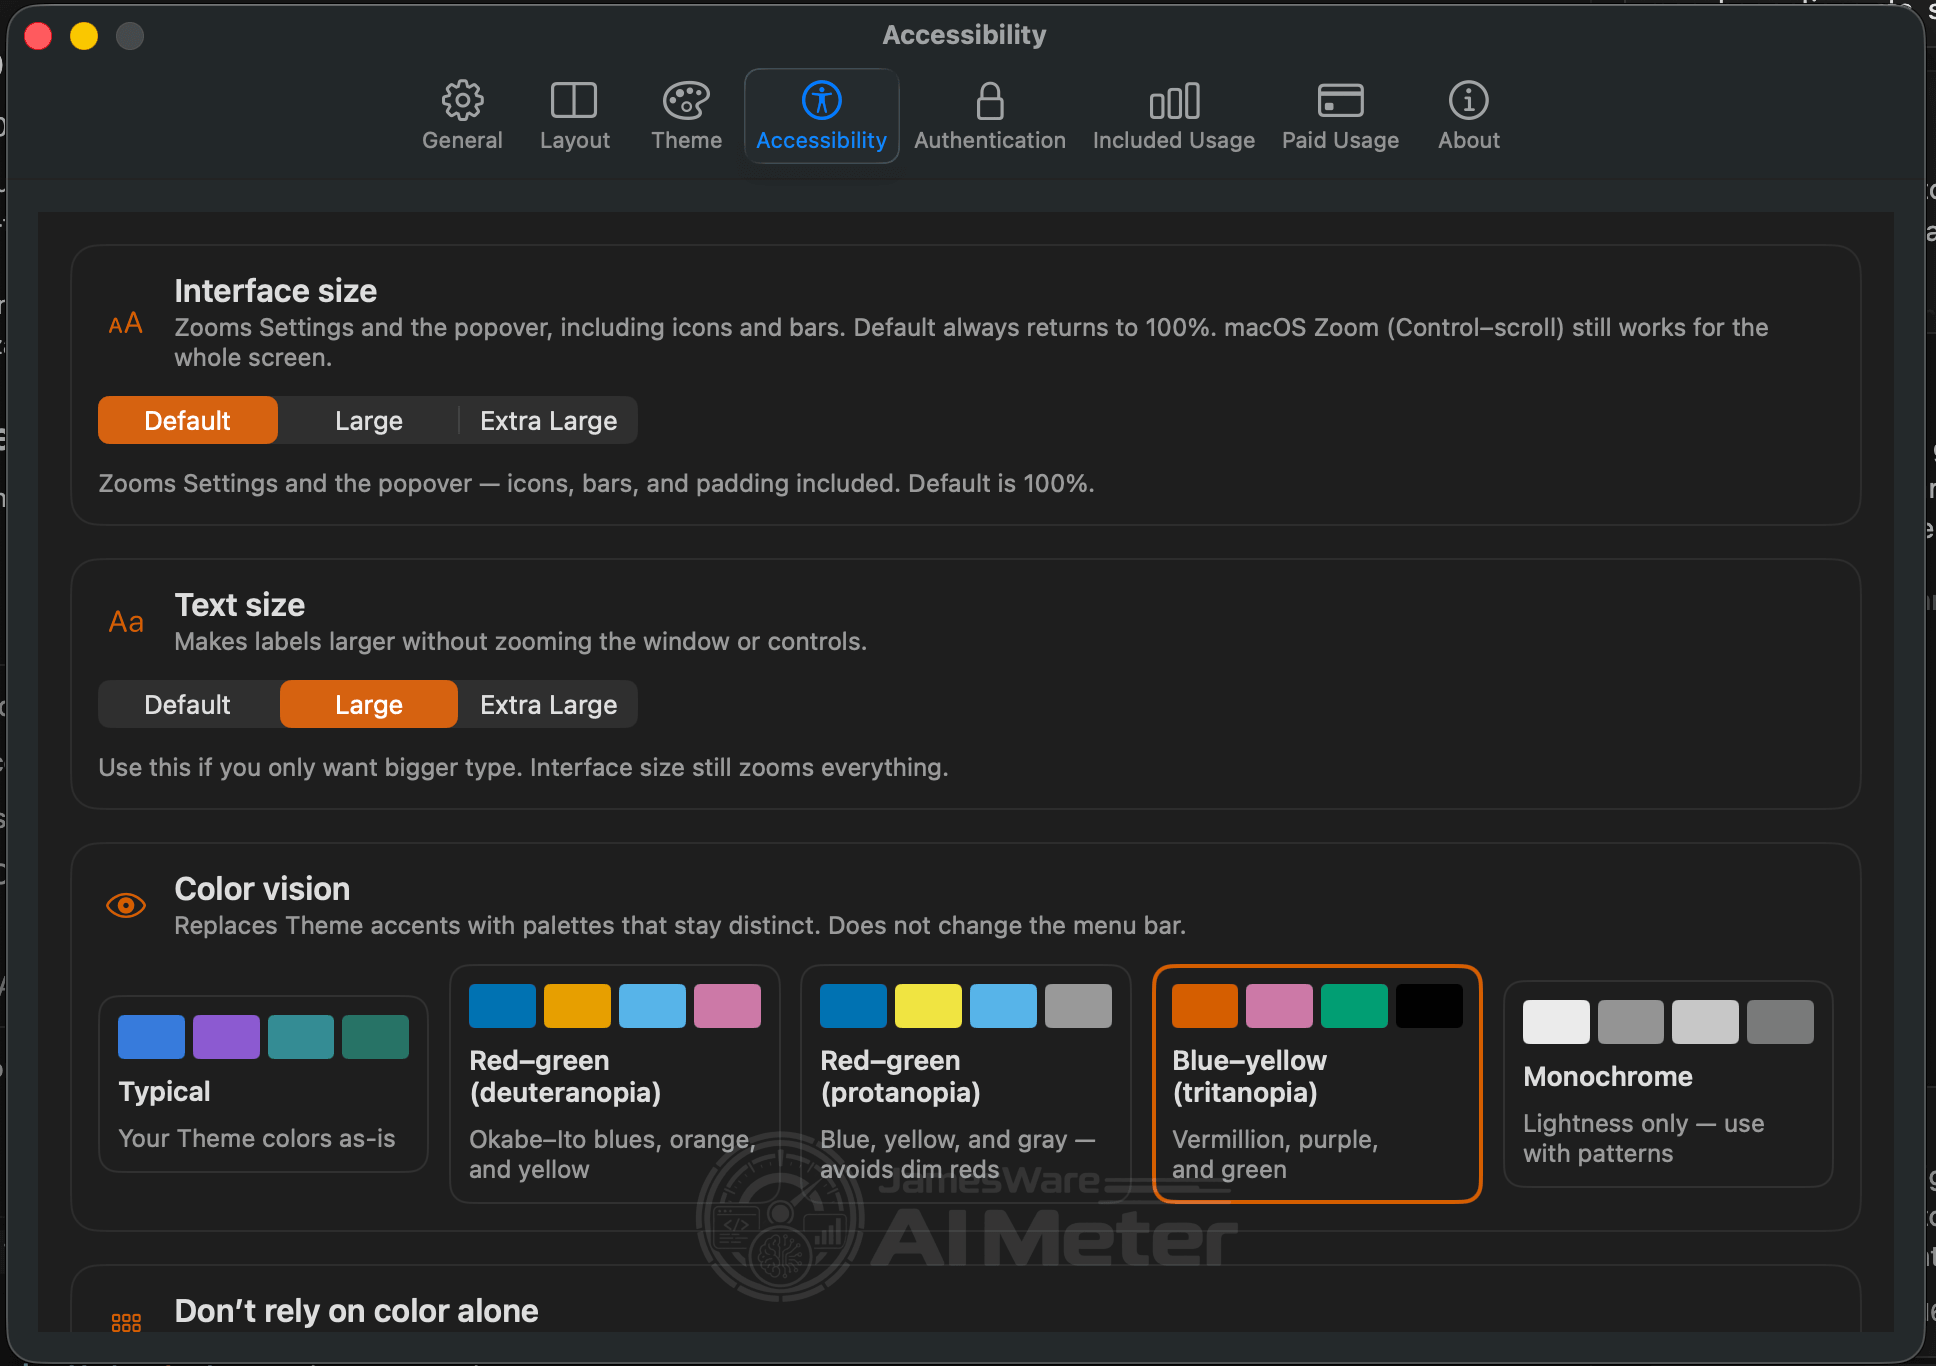Open the General settings gear icon

tap(462, 100)
